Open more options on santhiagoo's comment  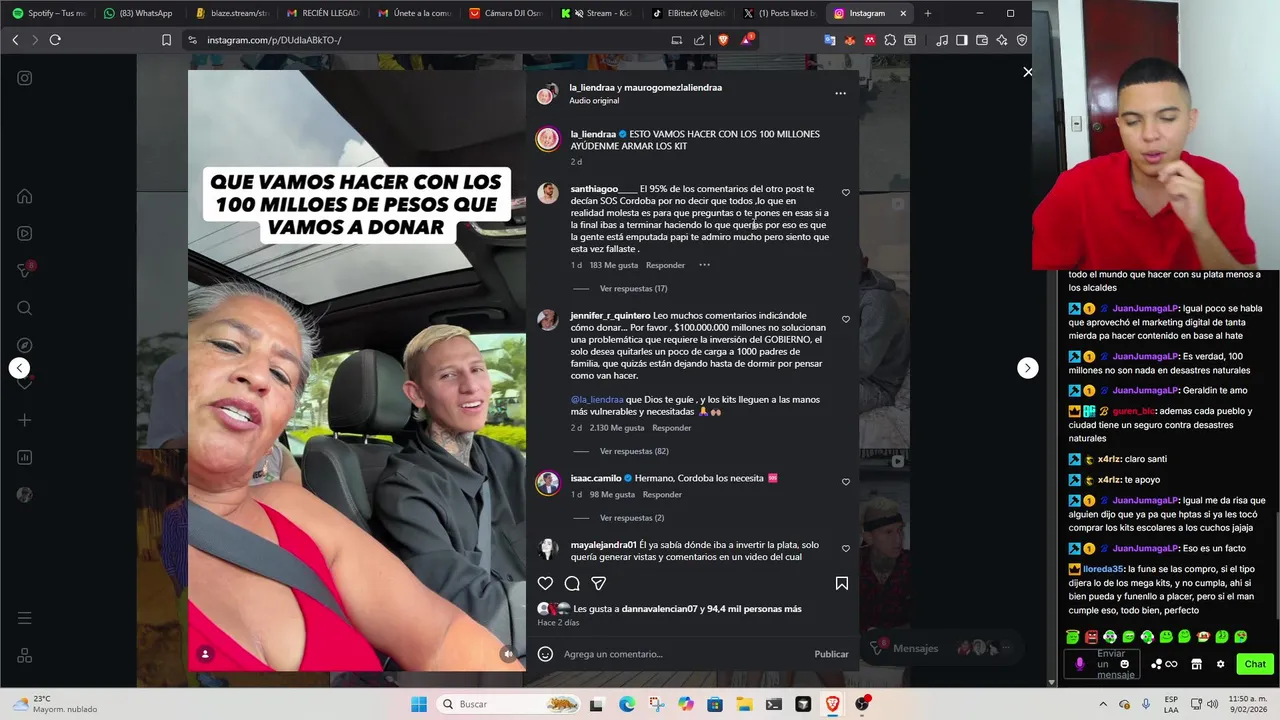(704, 265)
